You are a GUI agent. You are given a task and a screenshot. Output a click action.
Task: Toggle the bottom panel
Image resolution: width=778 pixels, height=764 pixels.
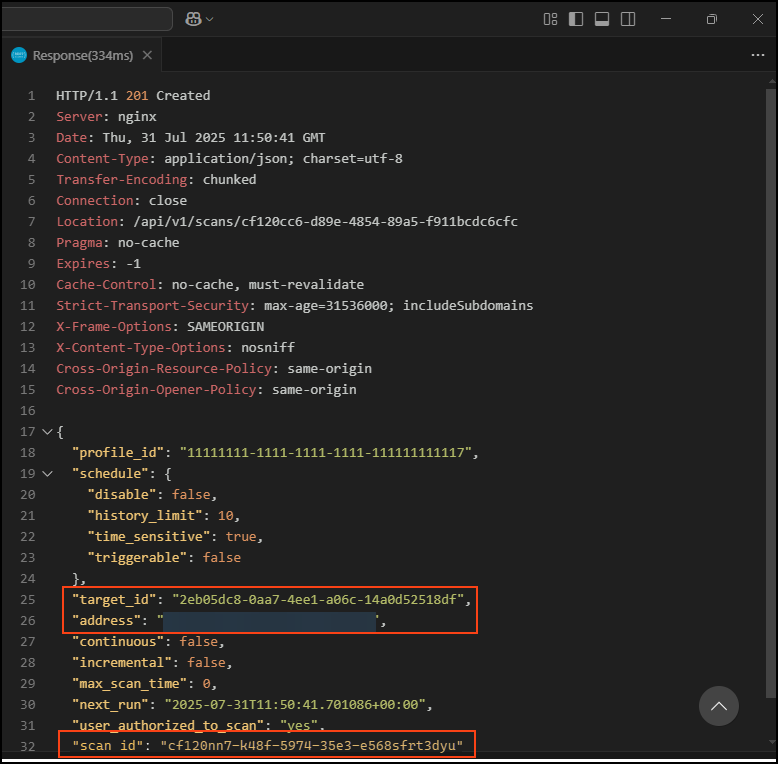(x=602, y=19)
